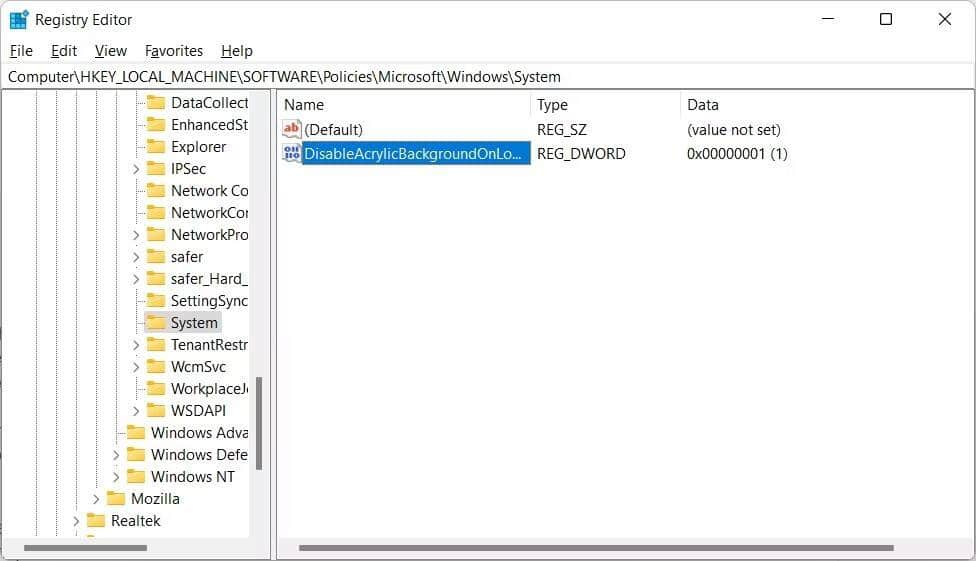Click the WSDAPI folder icon
Screen dimensions: 976x561
click(155, 411)
